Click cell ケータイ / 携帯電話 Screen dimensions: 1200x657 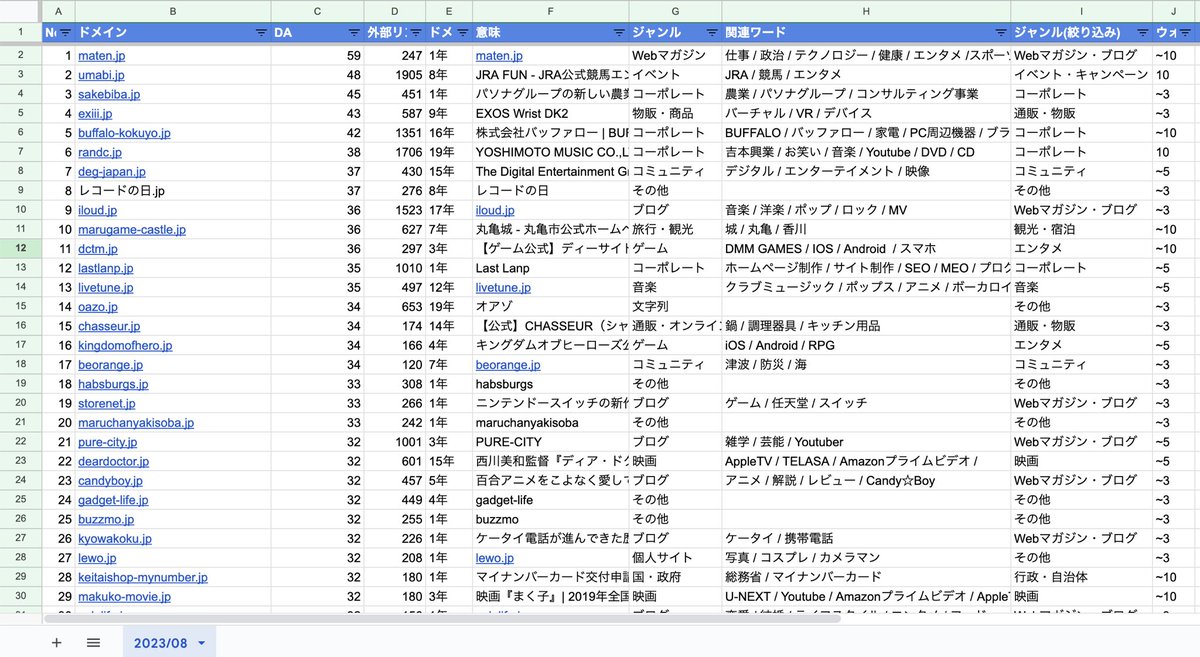(x=866, y=539)
